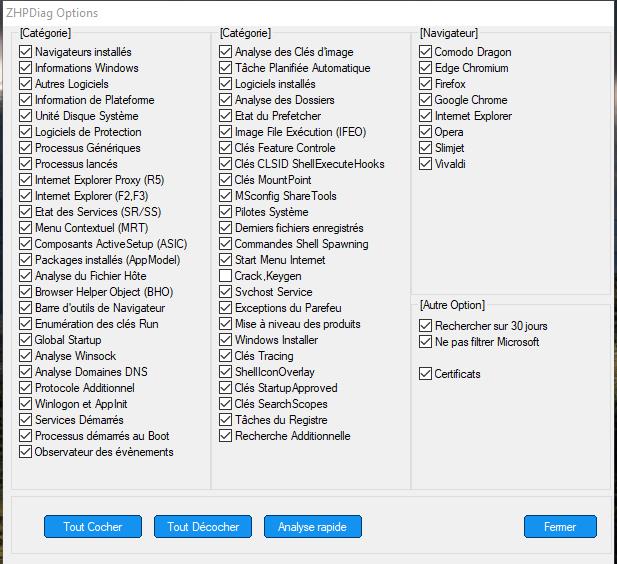
Task: Disable the Firefox browser checkbox
Action: coord(426,84)
